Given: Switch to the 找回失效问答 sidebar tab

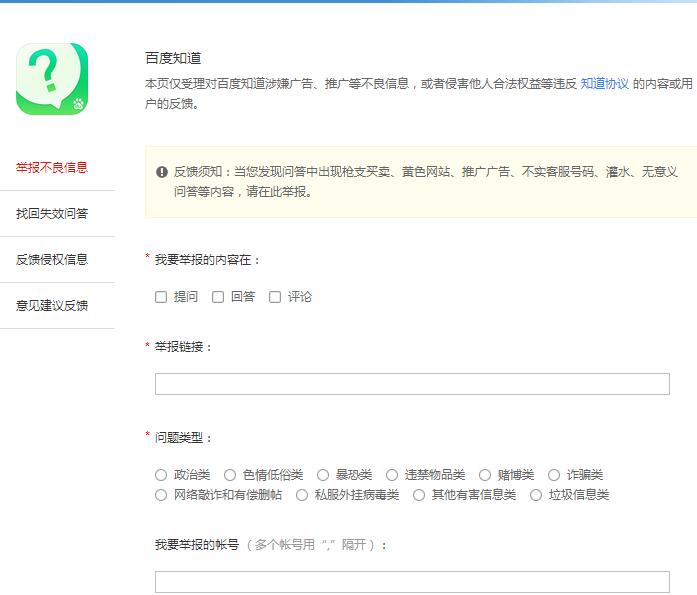Looking at the screenshot, I should 52,214.
